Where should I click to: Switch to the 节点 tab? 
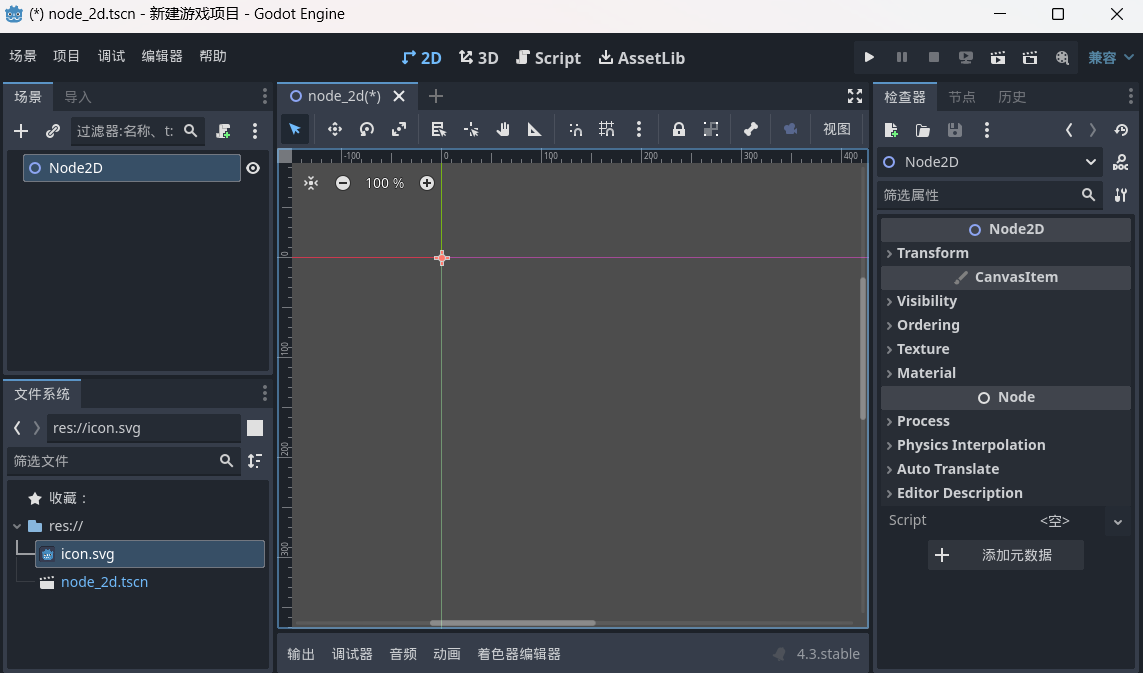pos(962,97)
